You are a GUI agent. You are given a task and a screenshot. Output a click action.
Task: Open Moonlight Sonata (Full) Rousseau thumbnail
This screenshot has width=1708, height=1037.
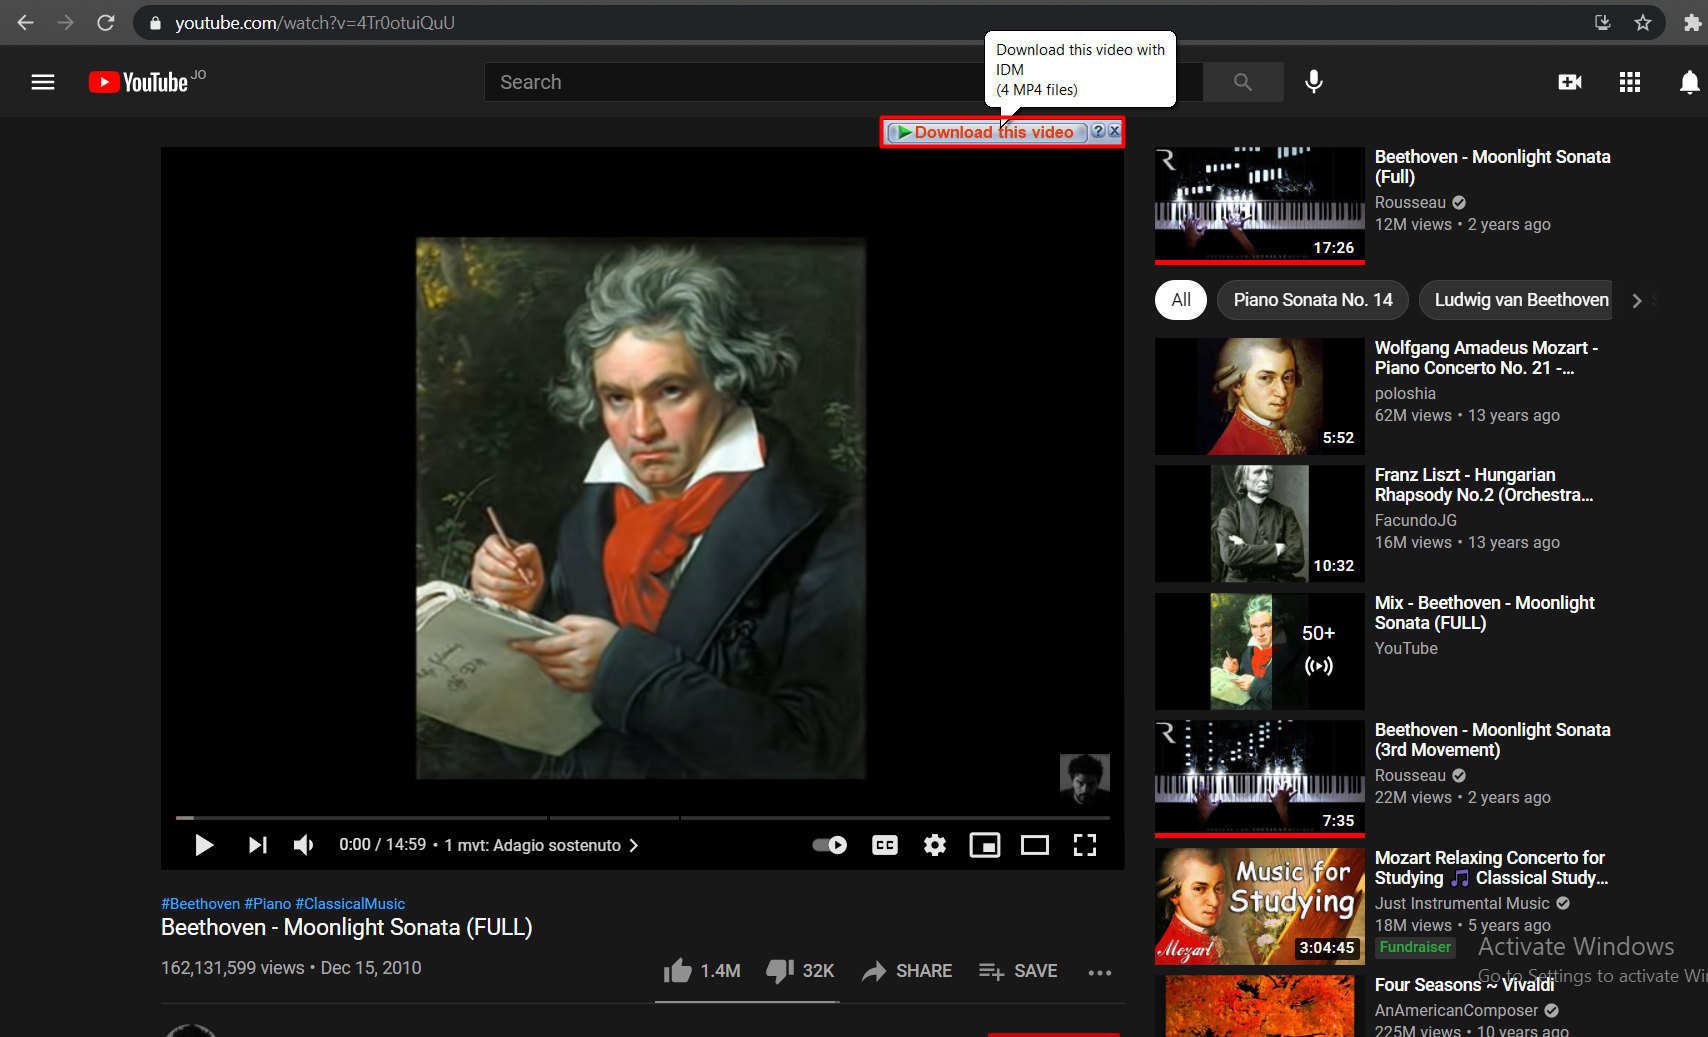(x=1260, y=205)
